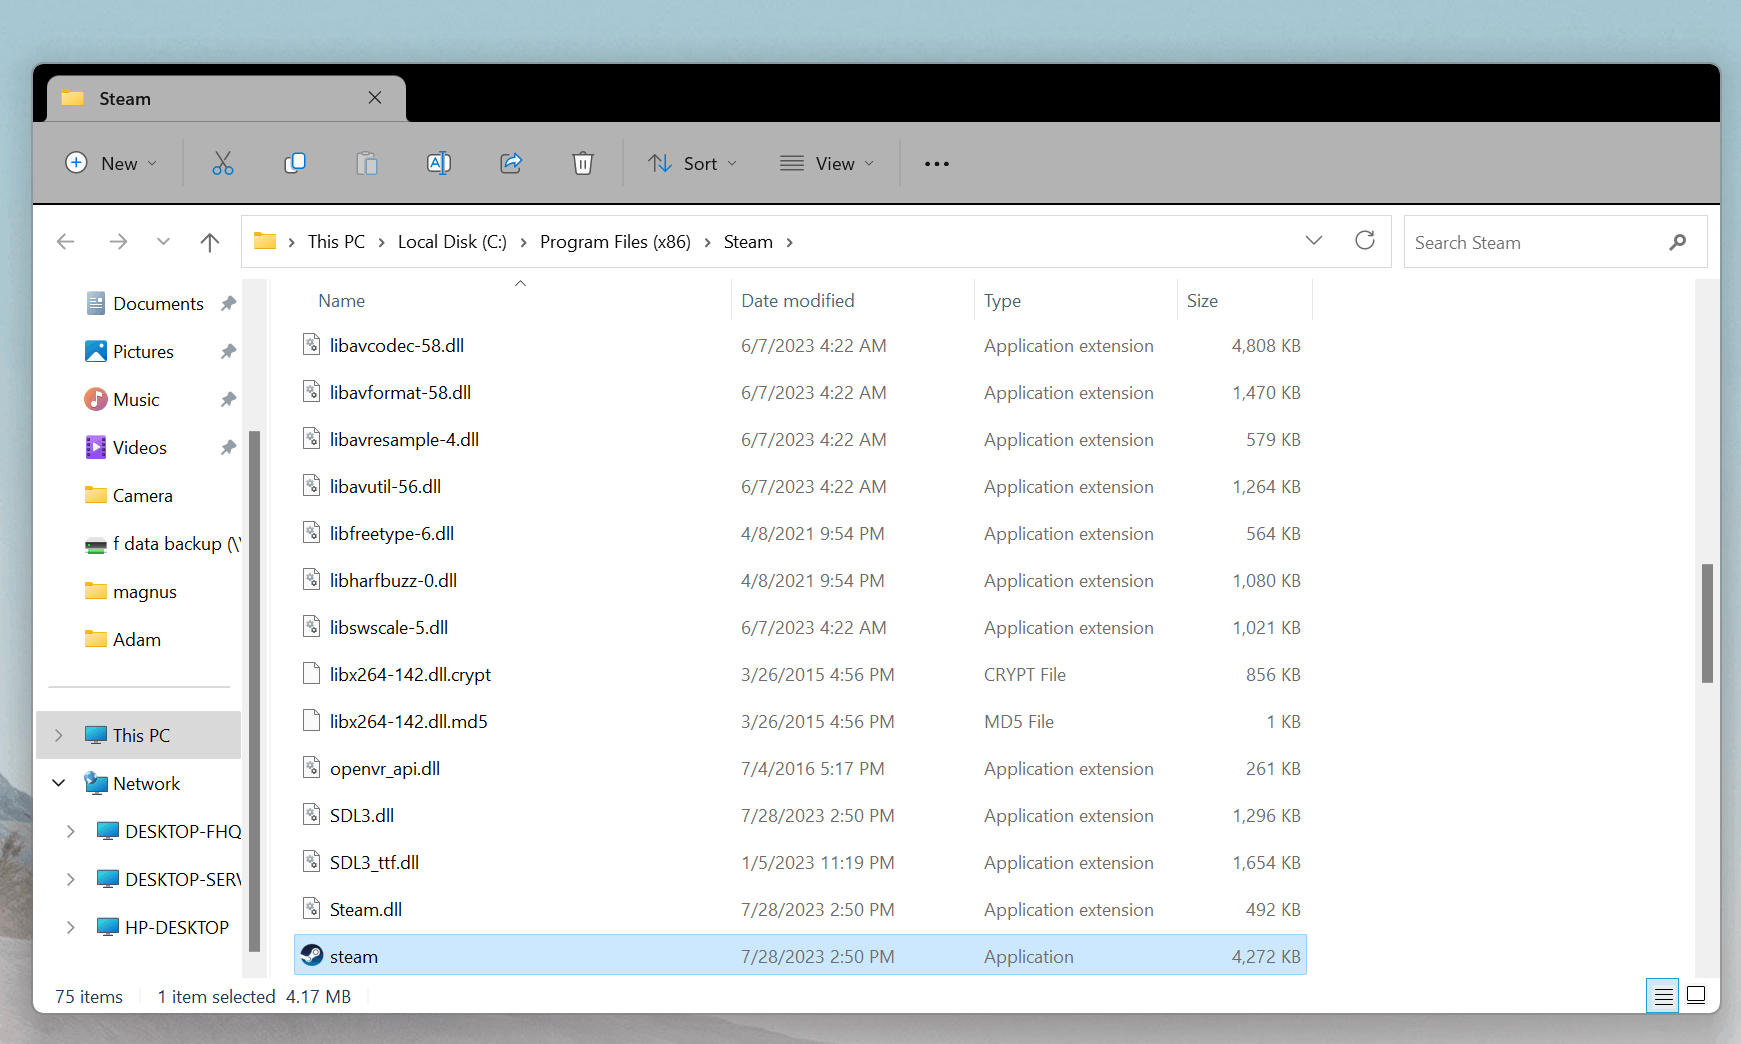The image size is (1741, 1044).
Task: Click the Rename icon in toolbar
Action: point(439,163)
